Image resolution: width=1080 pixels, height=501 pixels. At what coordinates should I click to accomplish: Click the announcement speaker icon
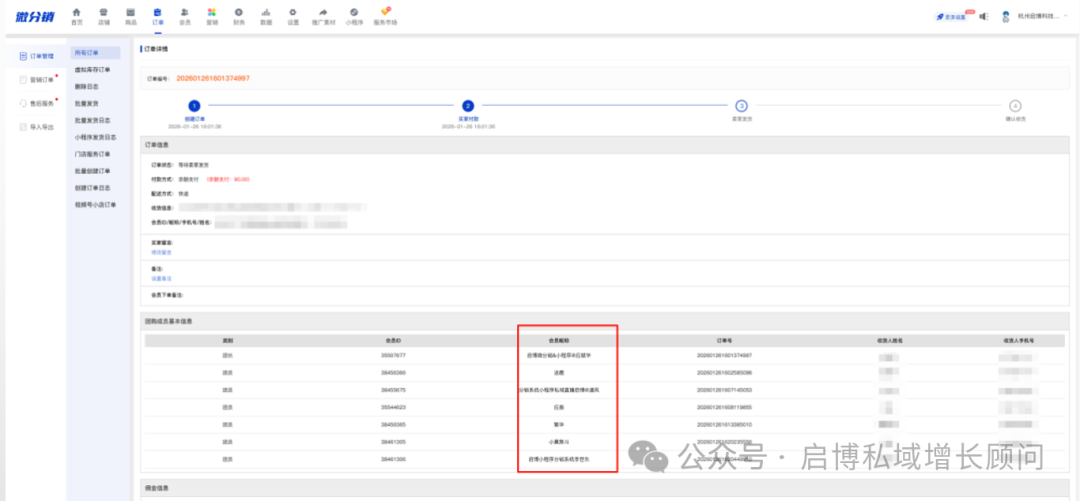point(983,16)
